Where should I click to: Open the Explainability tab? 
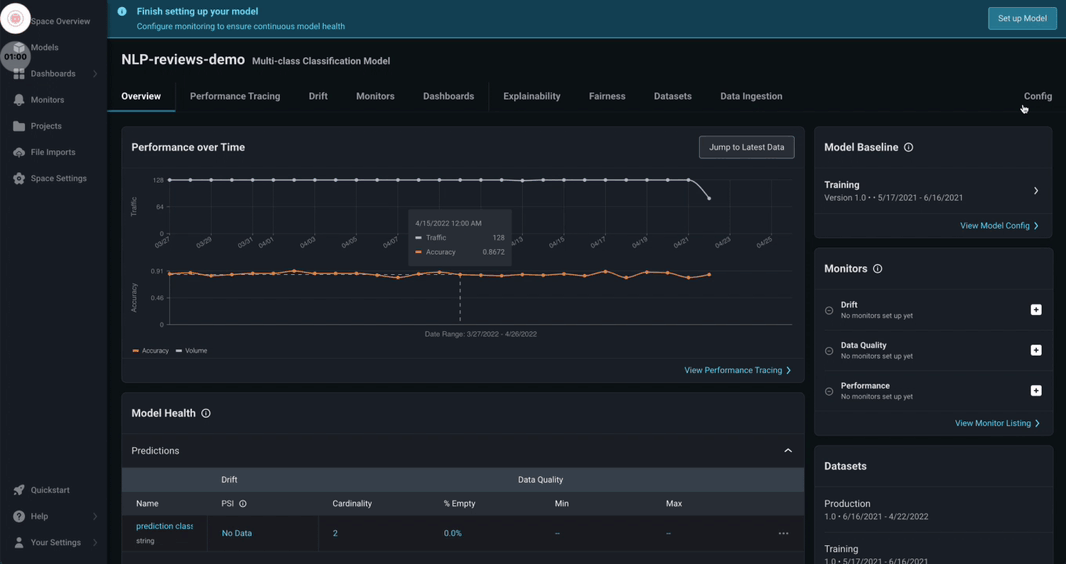[532, 96]
